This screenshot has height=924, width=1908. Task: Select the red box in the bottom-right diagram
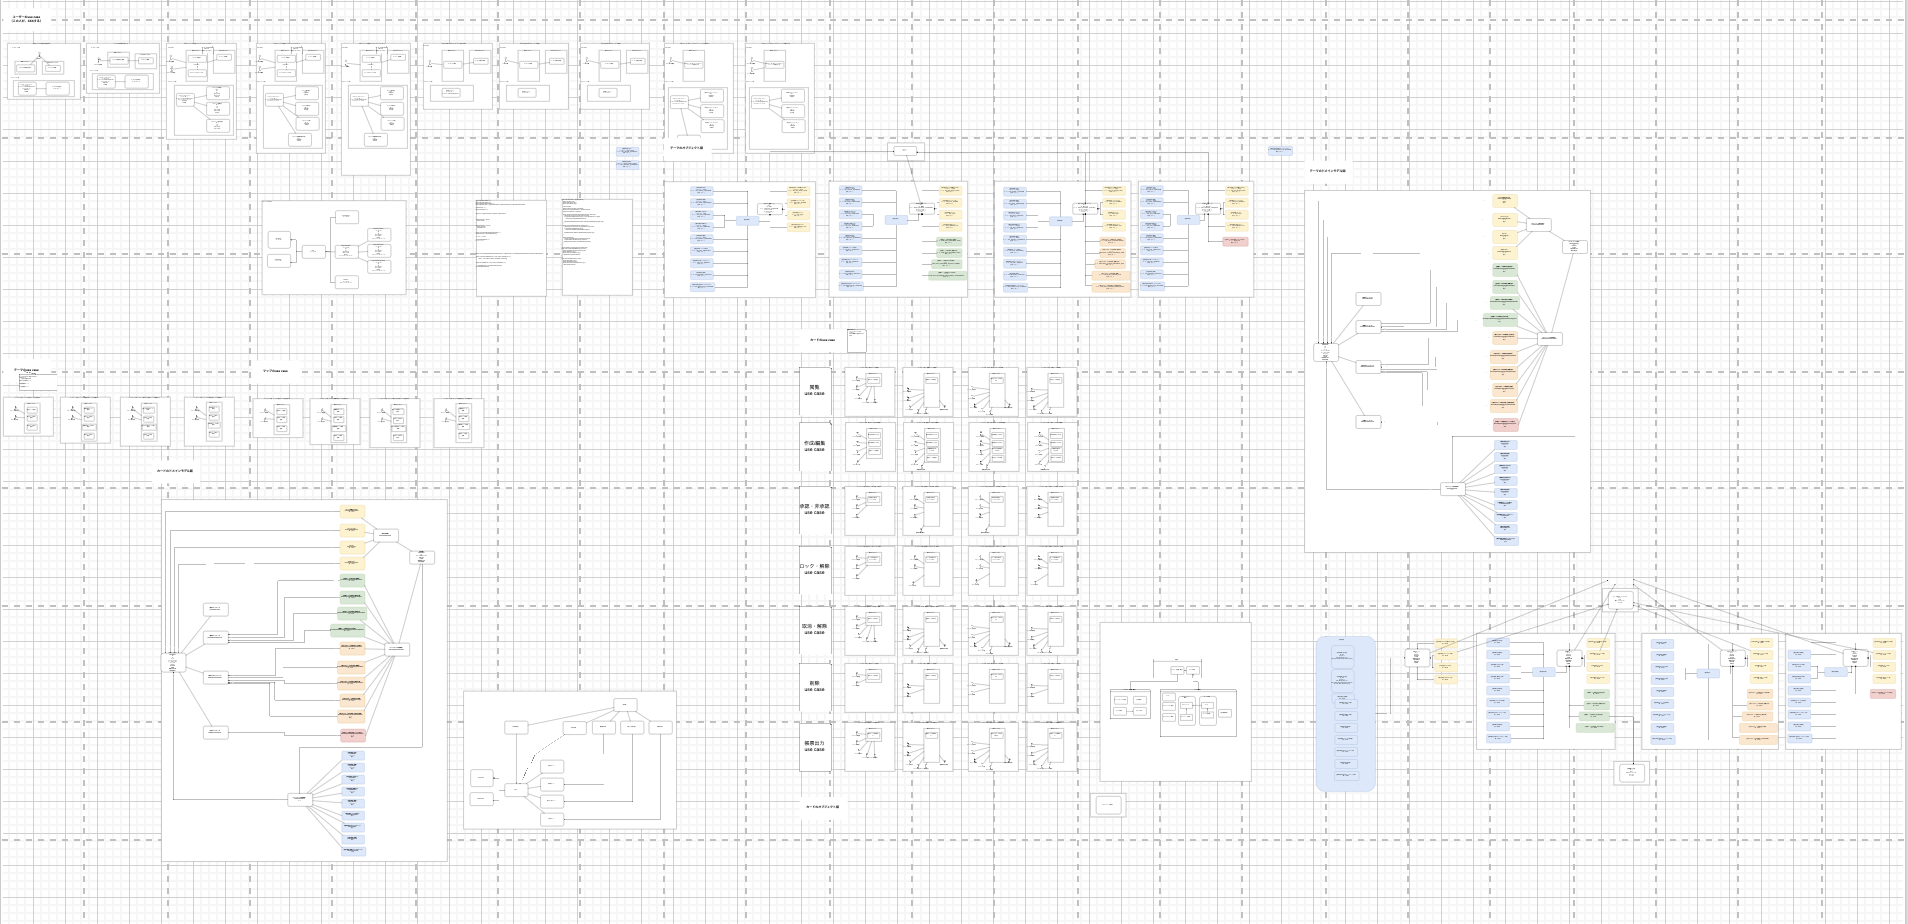click(x=1883, y=693)
